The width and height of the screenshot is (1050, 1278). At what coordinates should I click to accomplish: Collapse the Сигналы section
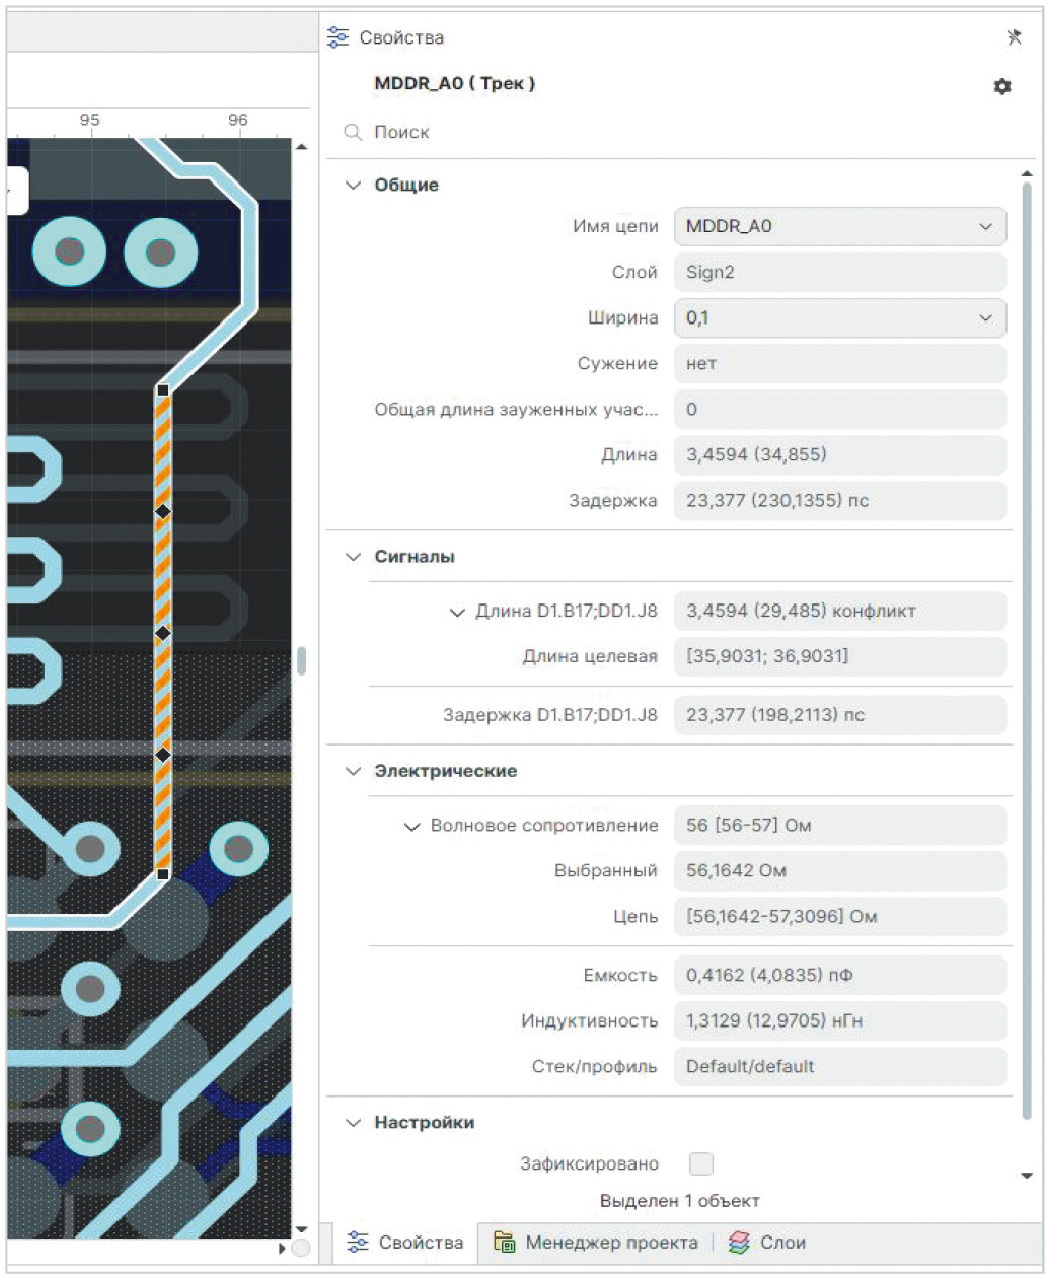coord(353,557)
